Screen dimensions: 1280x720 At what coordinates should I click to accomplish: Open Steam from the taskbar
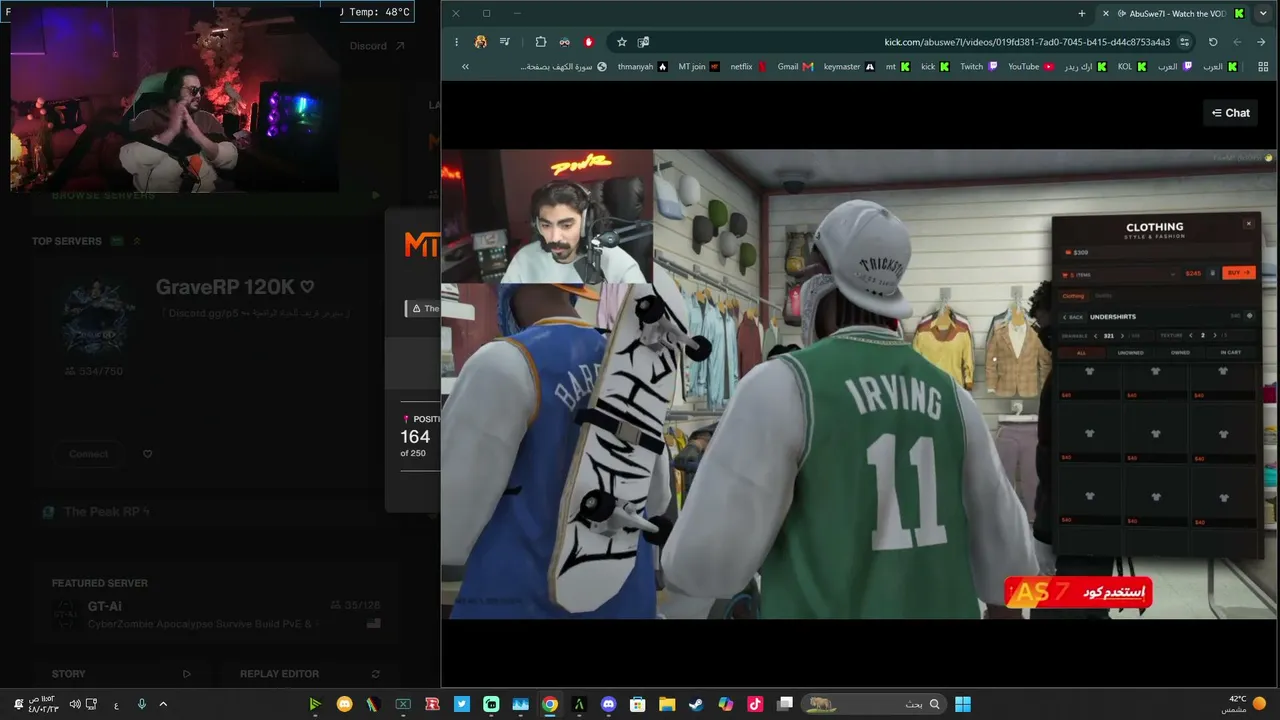click(696, 704)
